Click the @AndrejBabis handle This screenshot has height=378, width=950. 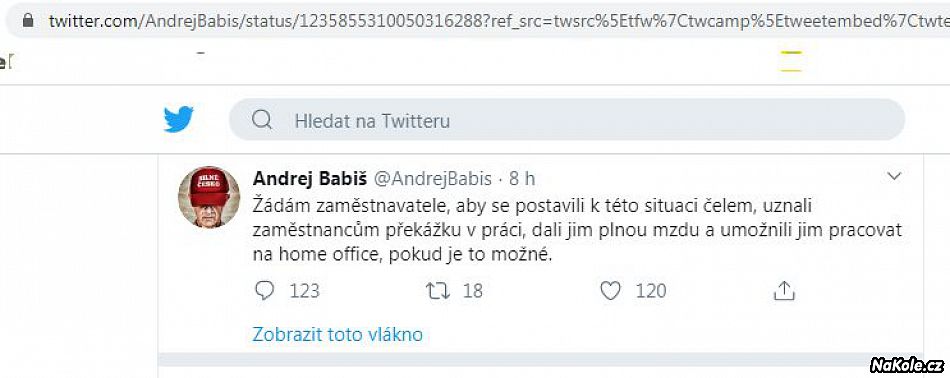tap(432, 179)
